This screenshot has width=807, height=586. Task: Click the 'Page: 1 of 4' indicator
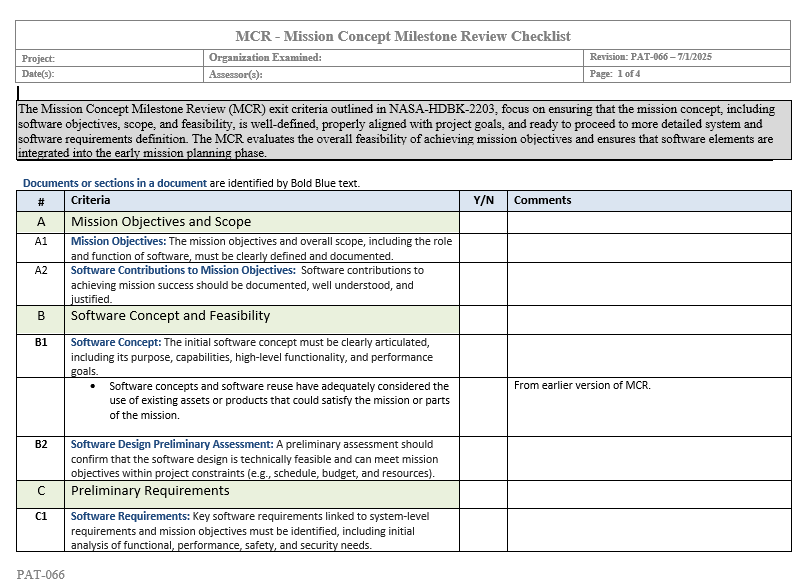pos(615,74)
